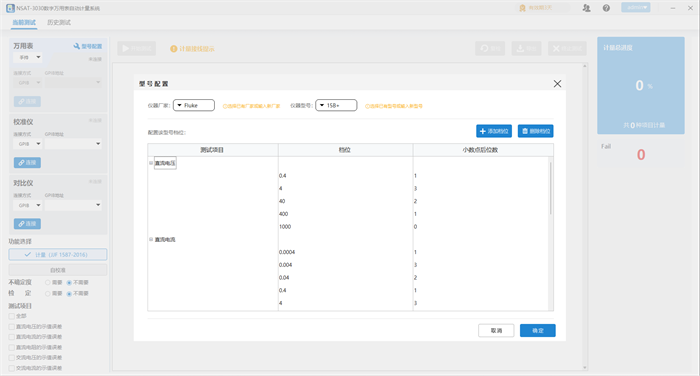Click the 小数点后位数 column header
This screenshot has height=376, width=700.
click(x=483, y=150)
